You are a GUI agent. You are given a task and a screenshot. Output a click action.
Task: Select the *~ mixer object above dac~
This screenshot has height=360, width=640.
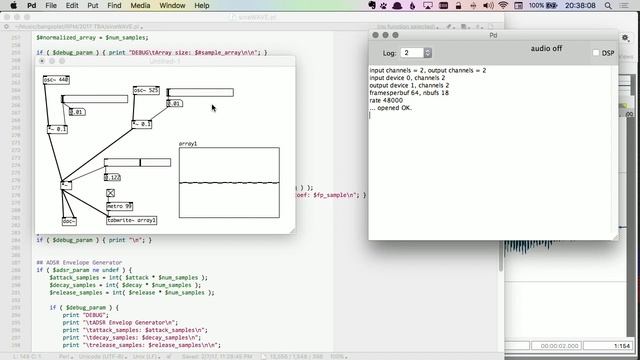[66, 185]
